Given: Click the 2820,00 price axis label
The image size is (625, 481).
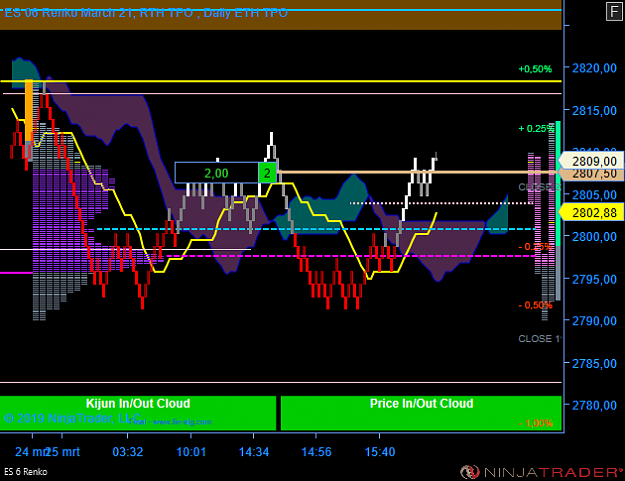Looking at the screenshot, I should coord(594,68).
